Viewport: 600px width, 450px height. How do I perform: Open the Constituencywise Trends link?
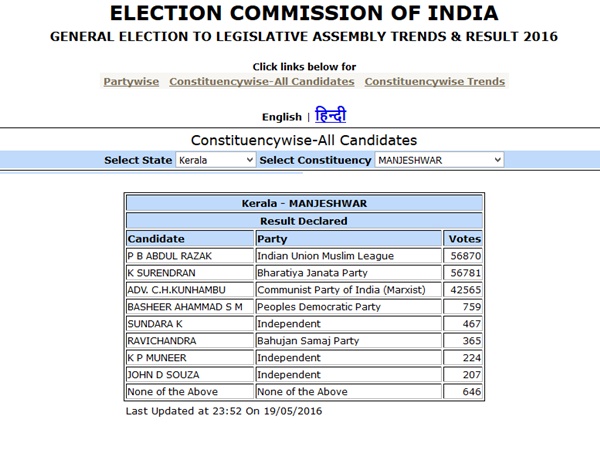[434, 81]
